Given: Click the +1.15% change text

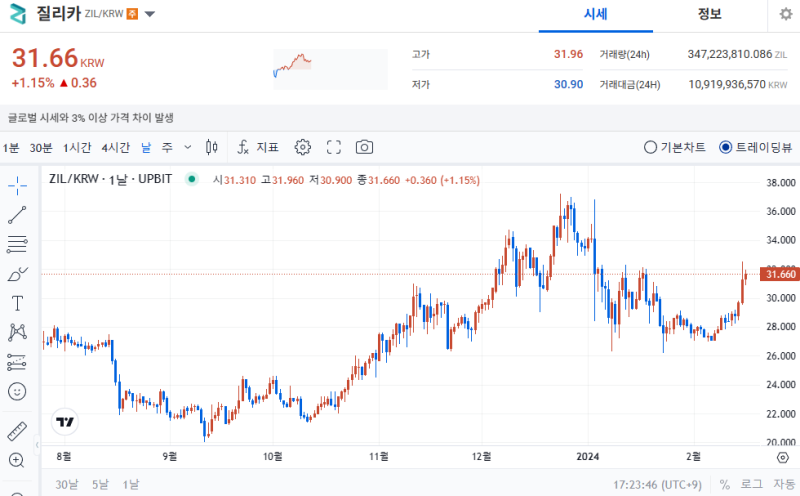Looking at the screenshot, I should [33, 83].
